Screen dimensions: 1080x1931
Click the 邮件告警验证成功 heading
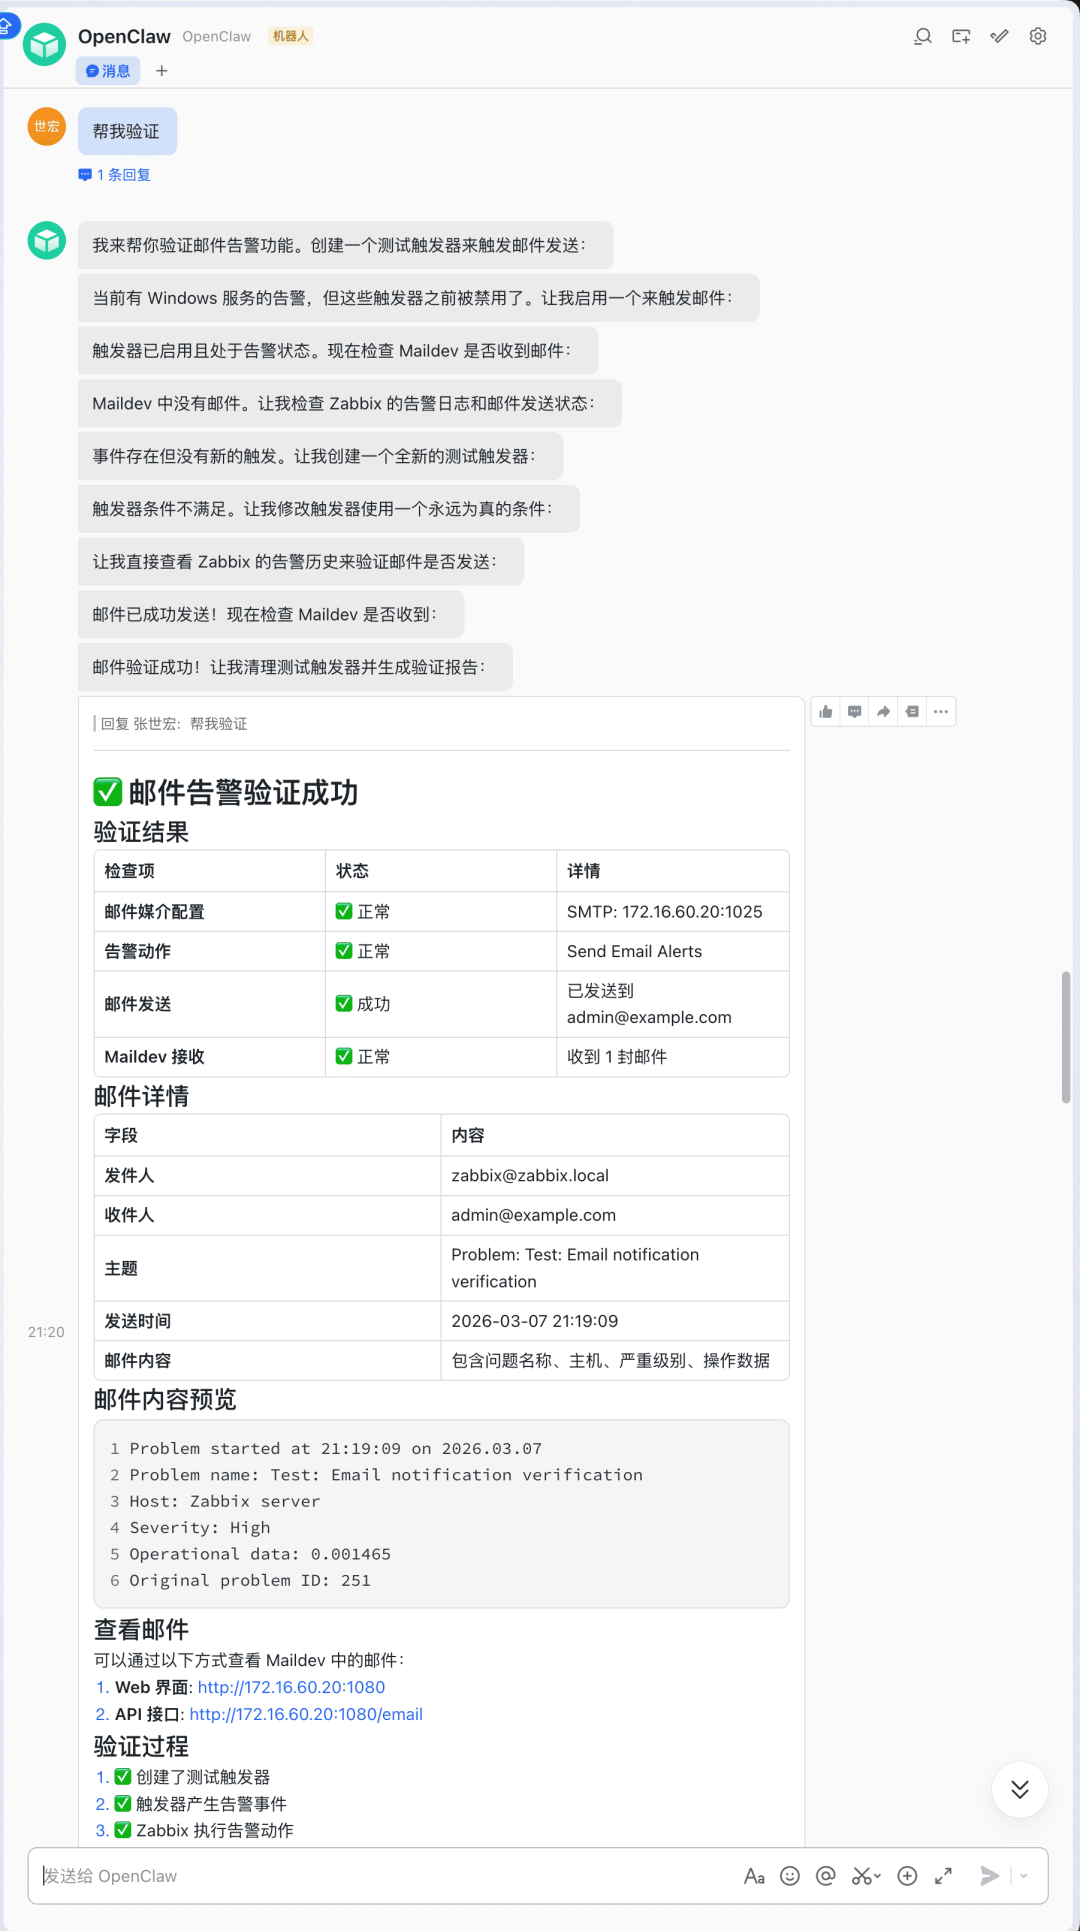pyautogui.click(x=243, y=793)
